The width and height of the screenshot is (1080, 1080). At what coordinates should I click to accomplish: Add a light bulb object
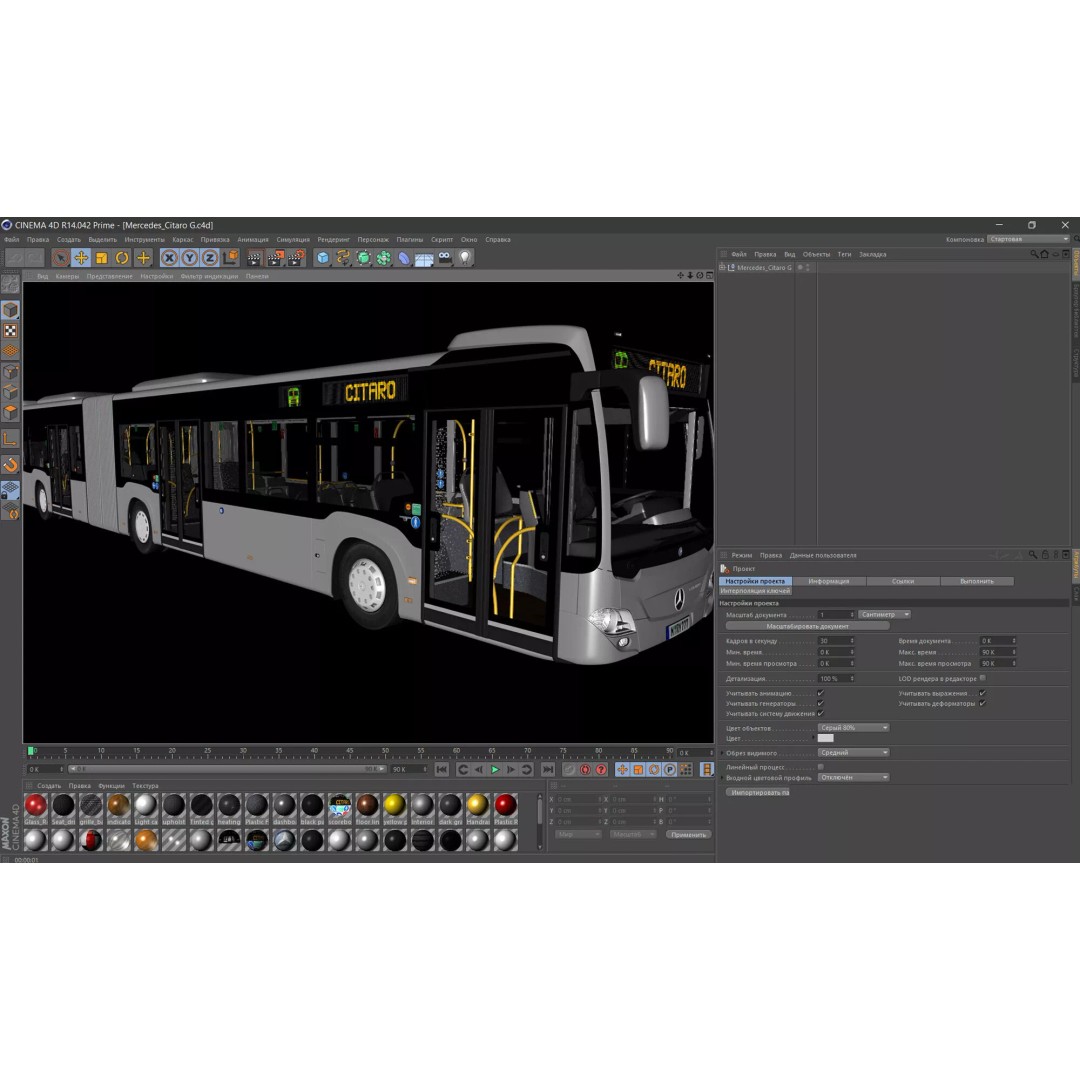pyautogui.click(x=465, y=258)
